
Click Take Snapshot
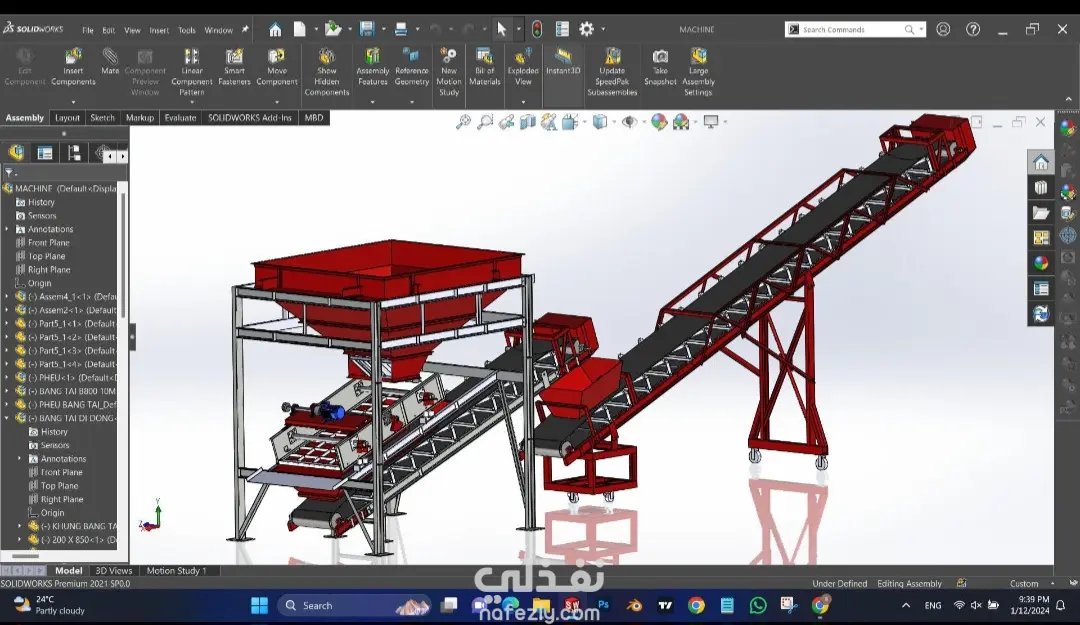(x=660, y=67)
